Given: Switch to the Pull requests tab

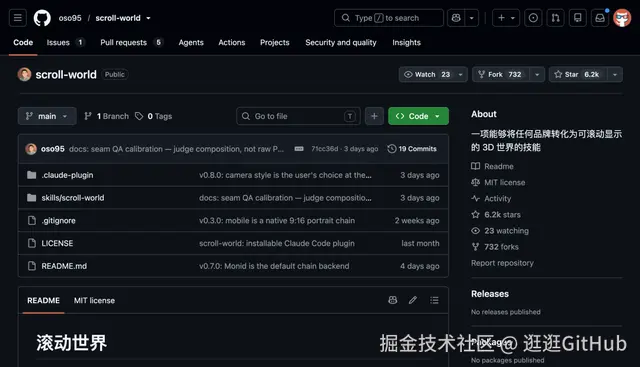Looking at the screenshot, I should [x=131, y=42].
